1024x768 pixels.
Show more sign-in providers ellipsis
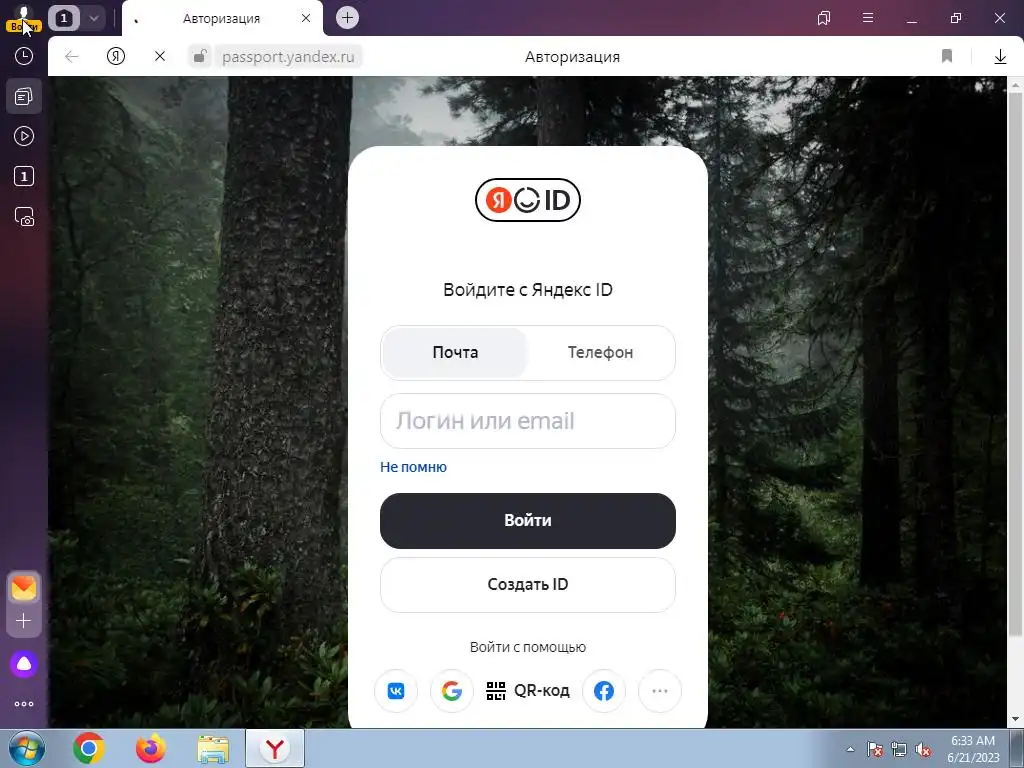(660, 690)
